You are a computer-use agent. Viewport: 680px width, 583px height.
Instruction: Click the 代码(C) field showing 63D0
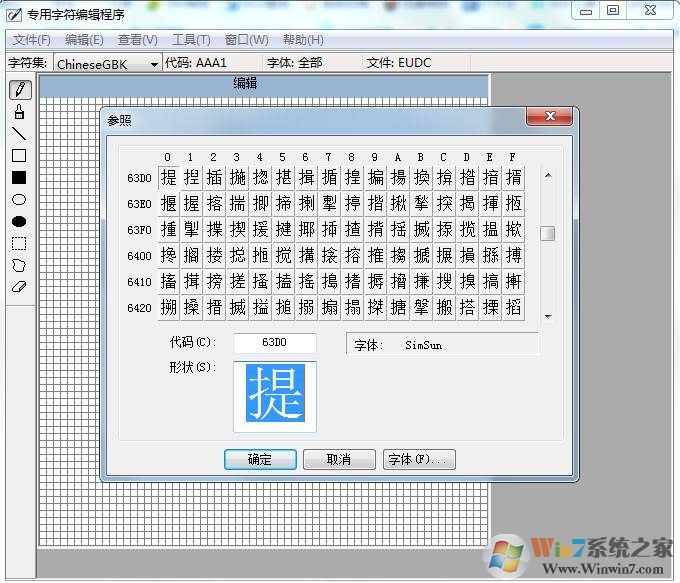coord(274,343)
